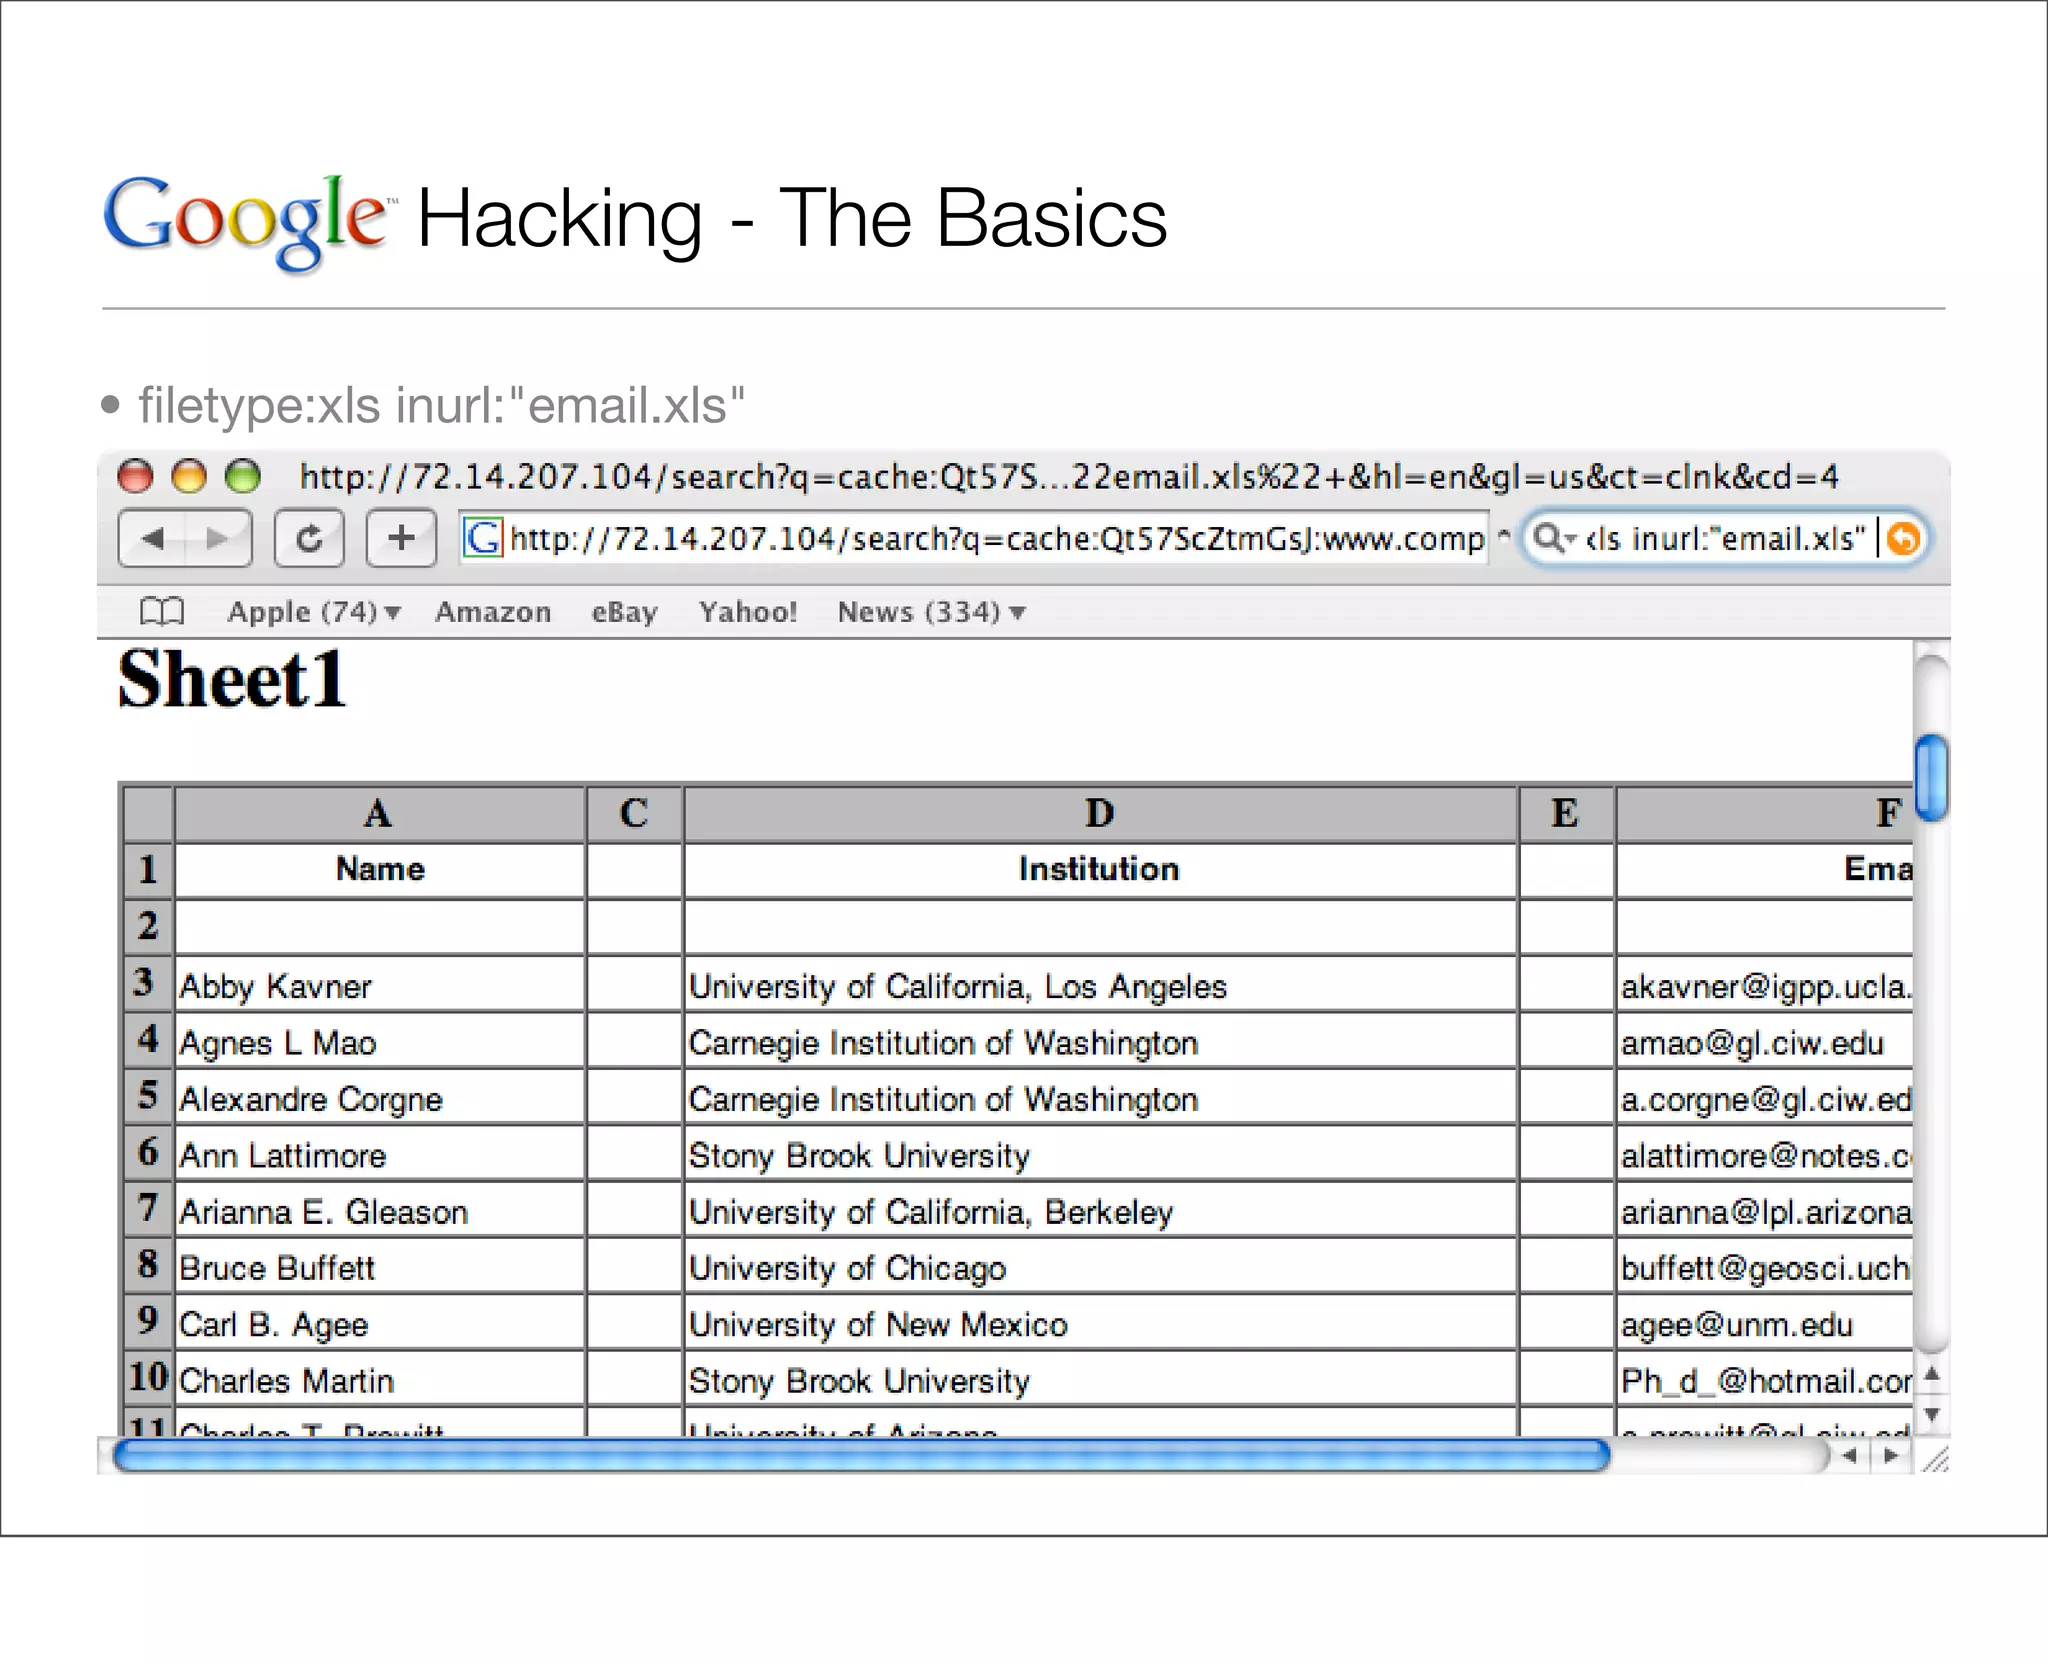Image resolution: width=2048 pixels, height=1664 pixels.
Task: Select column C header
Action: point(634,813)
